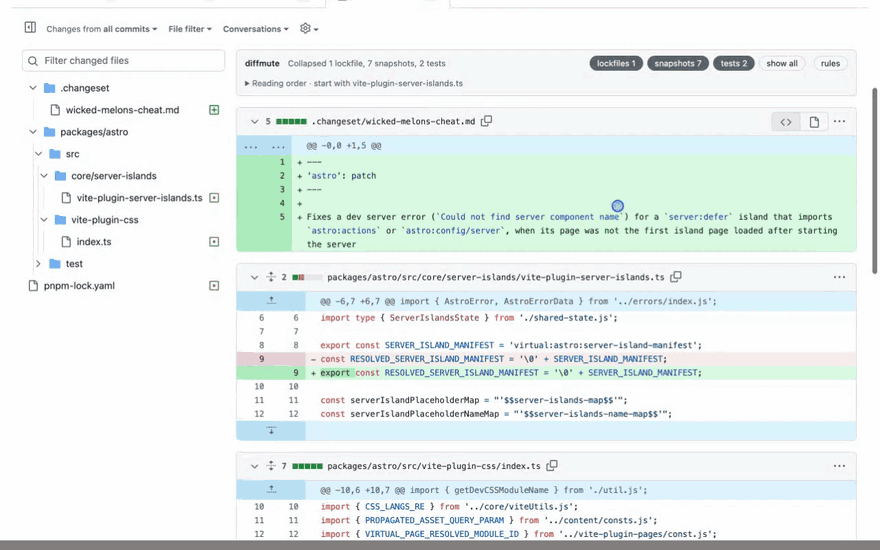The image size is (880, 550).
Task: Collapse the core/server-islands folder
Action: click(44, 176)
